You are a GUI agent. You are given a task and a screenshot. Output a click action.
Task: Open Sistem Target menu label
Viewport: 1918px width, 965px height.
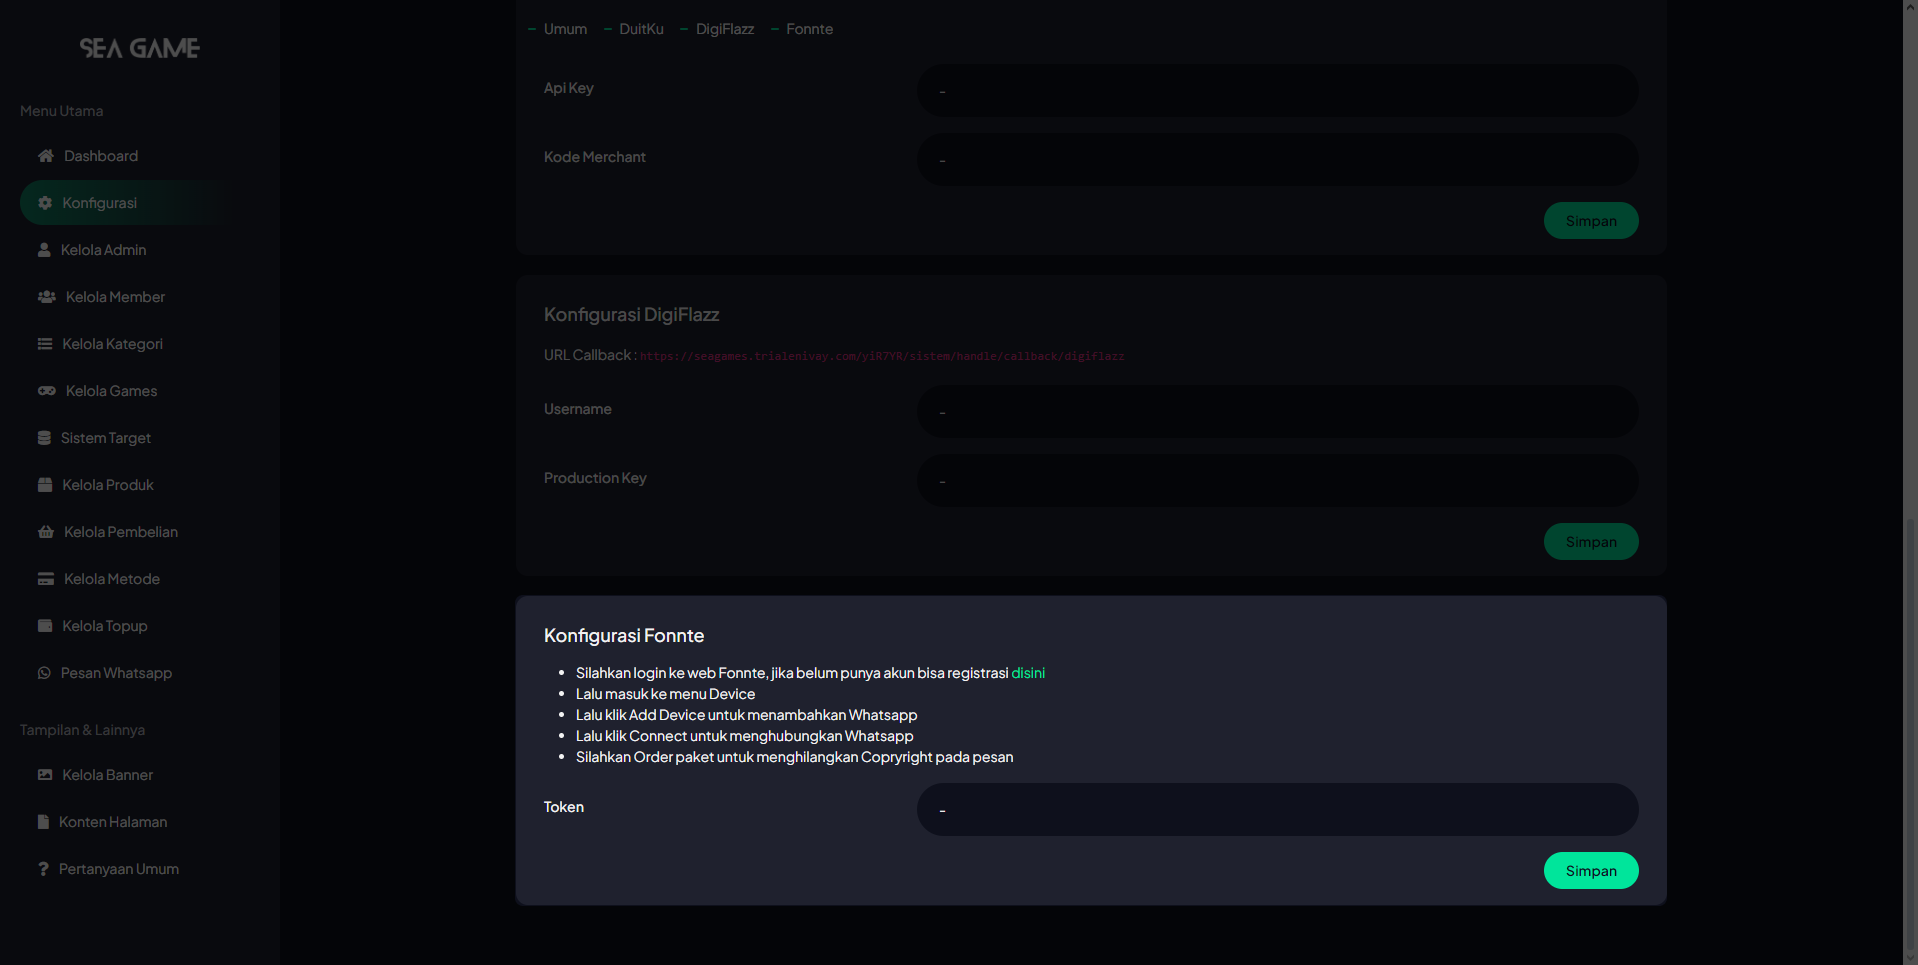pos(106,438)
